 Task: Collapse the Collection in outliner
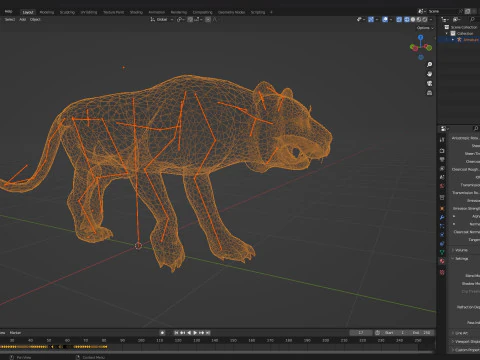tap(447, 33)
